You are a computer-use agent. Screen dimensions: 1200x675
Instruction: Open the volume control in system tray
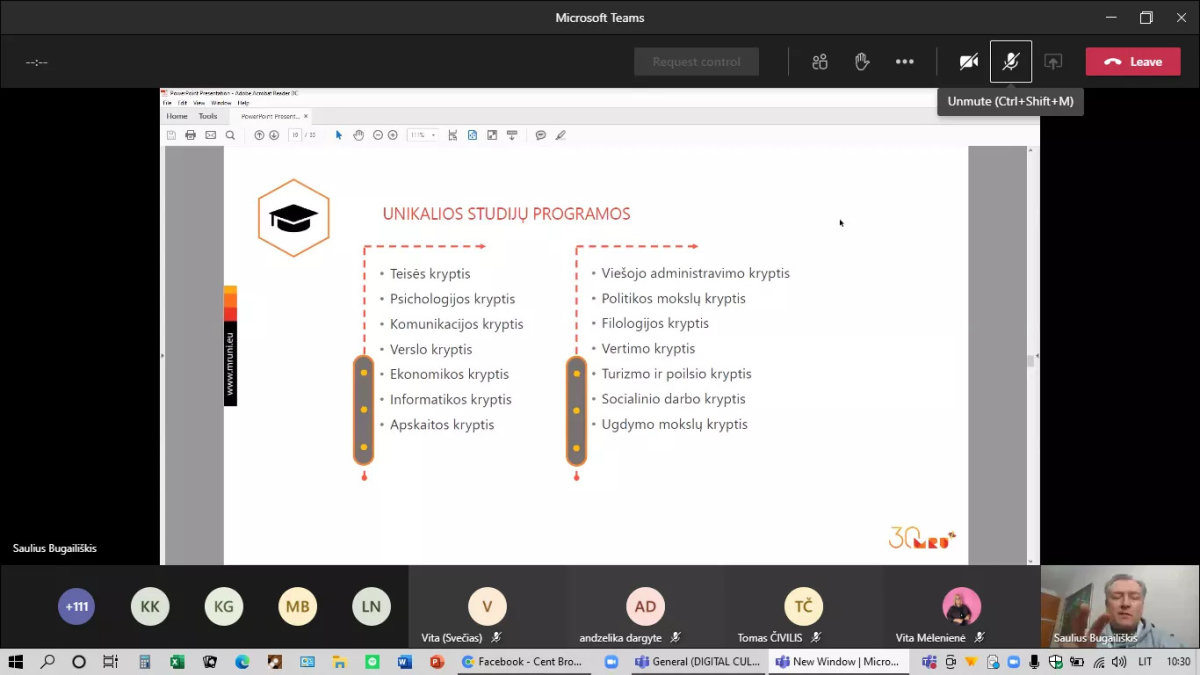(1120, 662)
